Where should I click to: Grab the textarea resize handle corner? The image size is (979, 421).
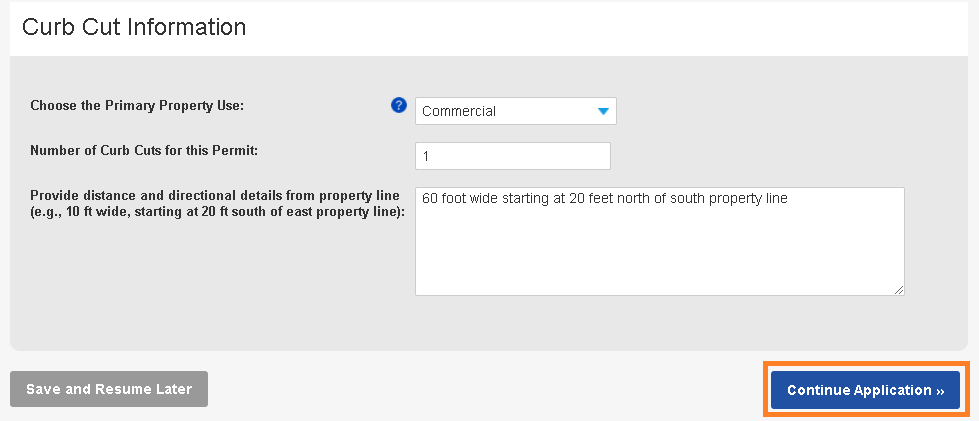pos(899,290)
